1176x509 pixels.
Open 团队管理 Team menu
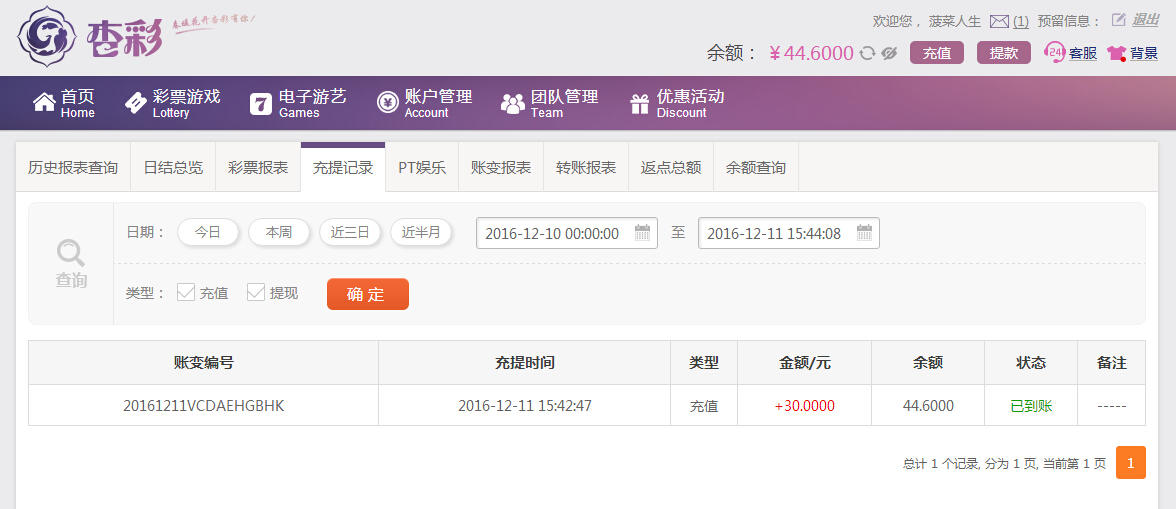(550, 103)
